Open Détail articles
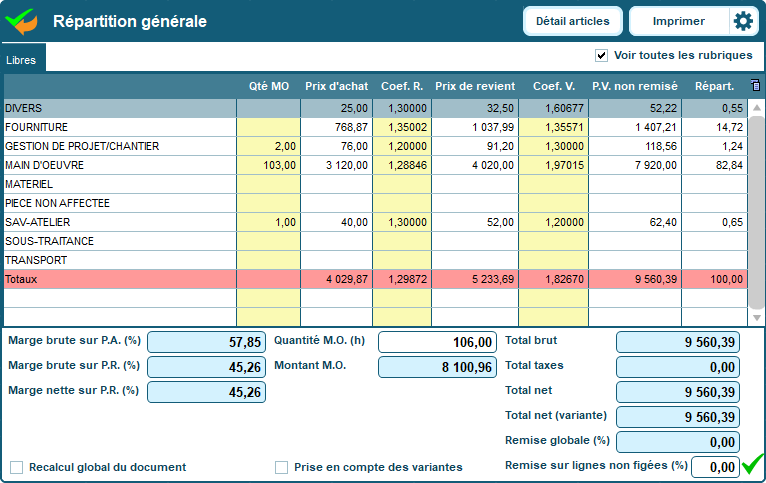Viewport: 766px width, 483px height. click(573, 21)
